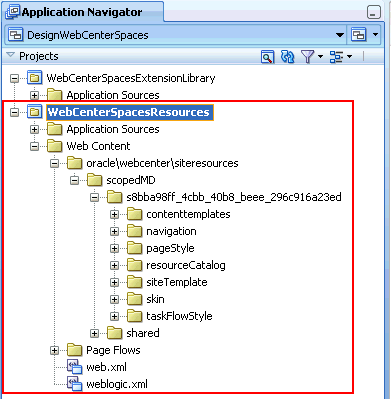This screenshot has width=391, height=399.
Task: Select the siteTemplate label
Action: 177,283
